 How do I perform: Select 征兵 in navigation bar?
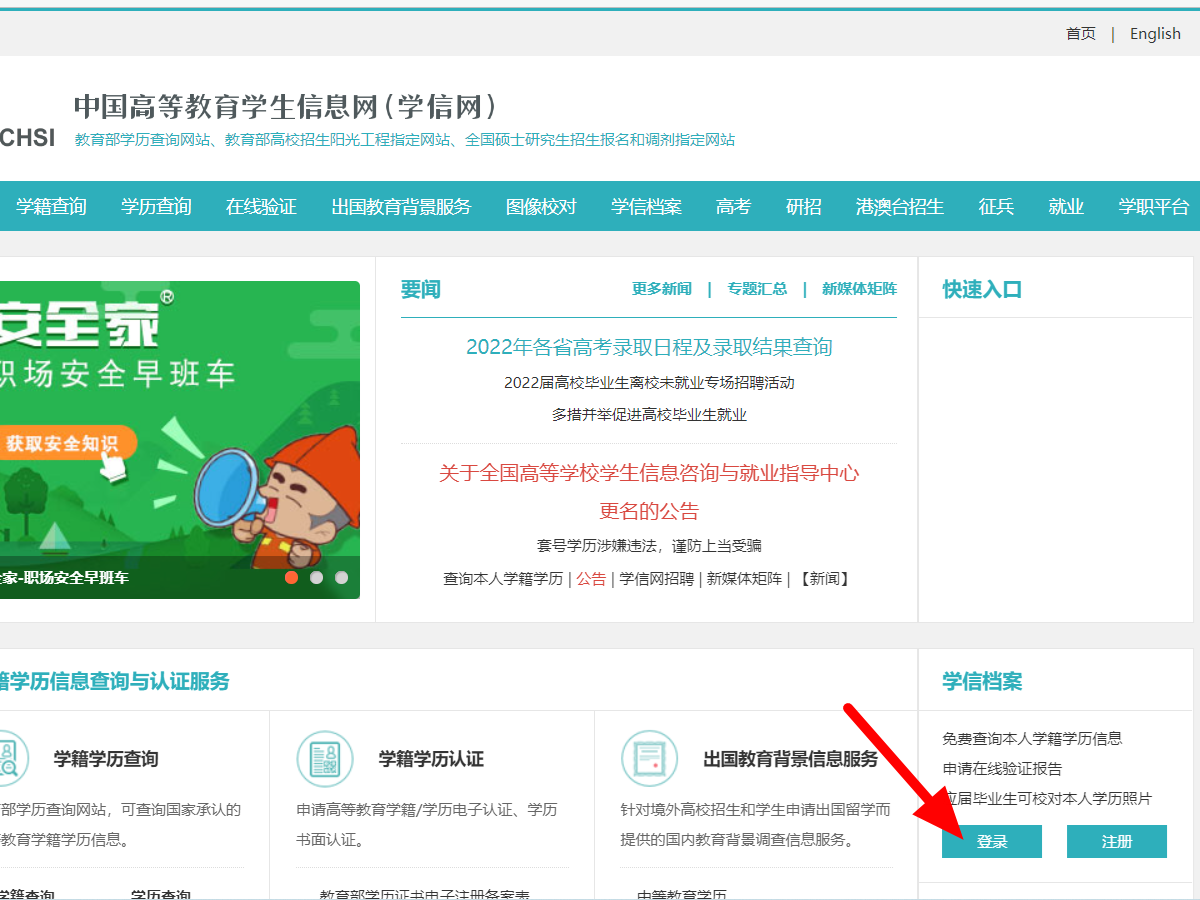coord(996,207)
